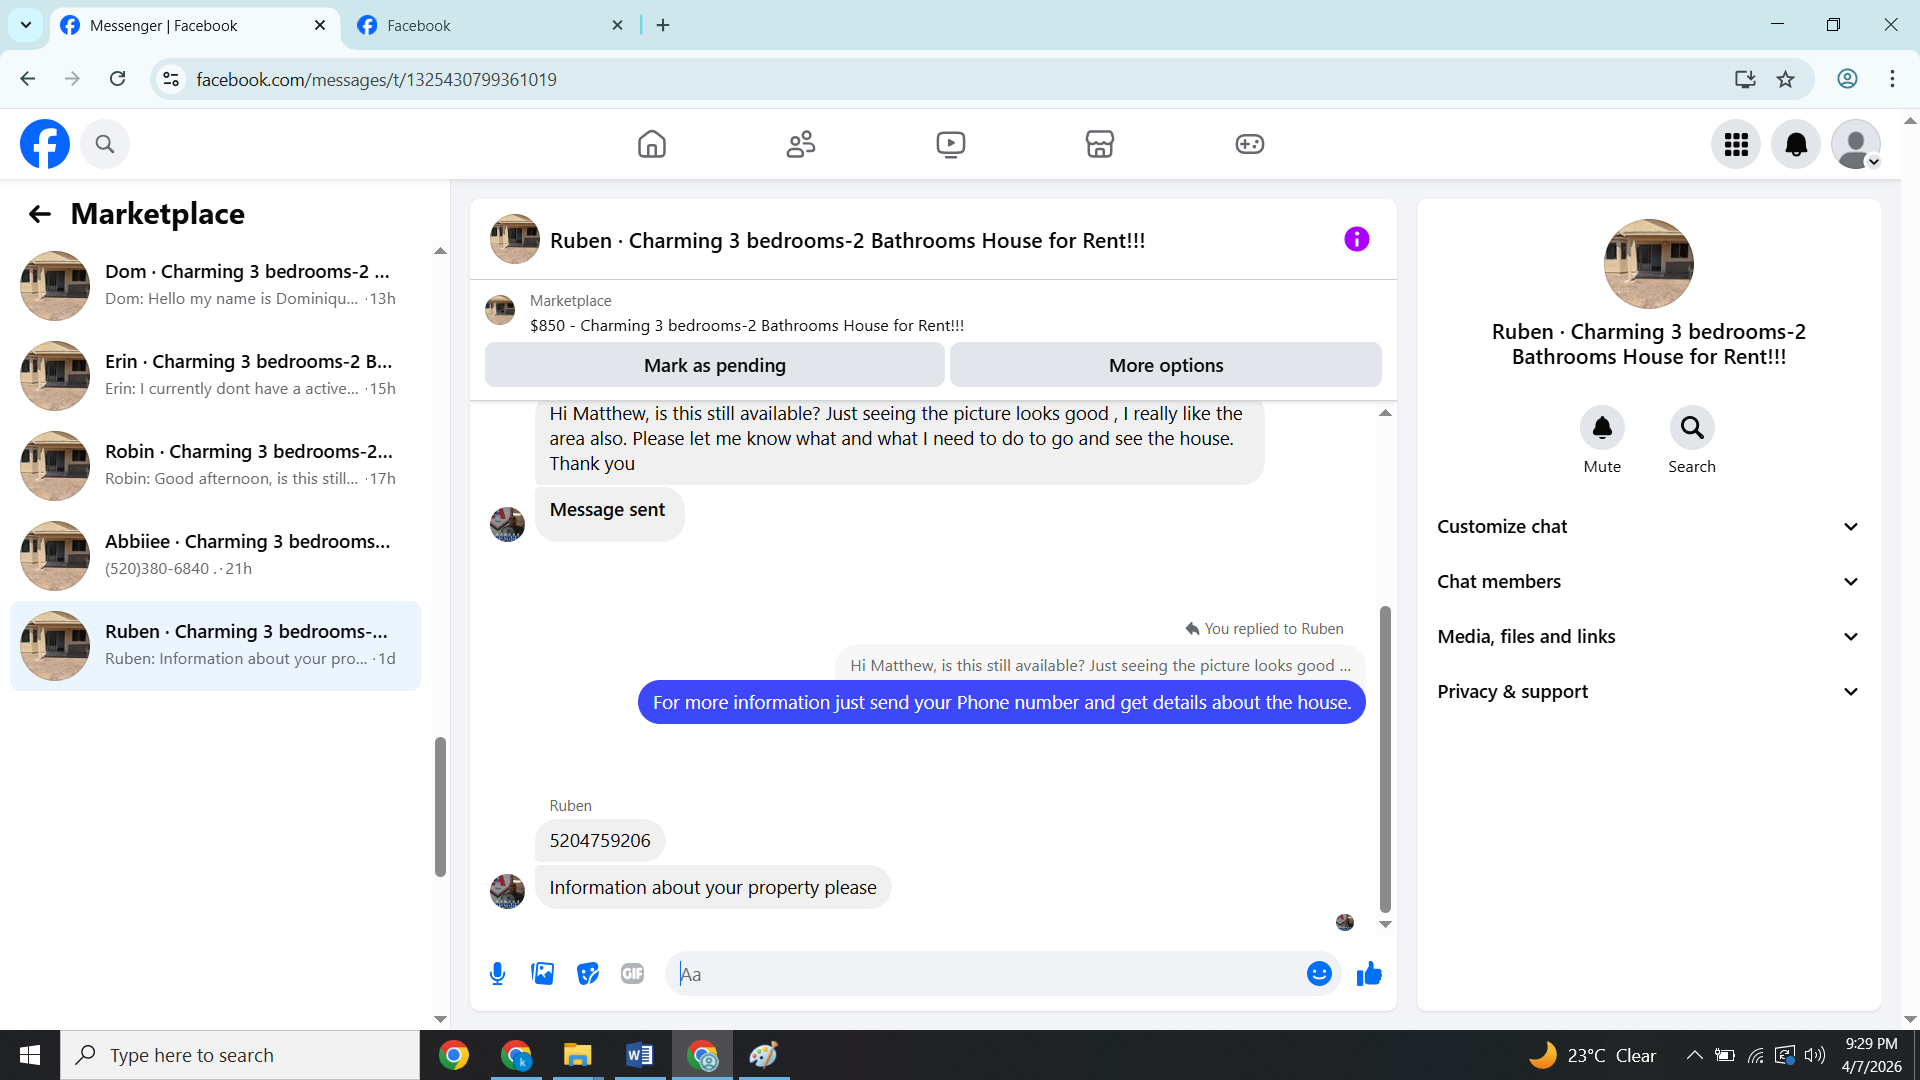This screenshot has height=1080, width=1920.
Task: Mute this conversation with bell icon
Action: click(1602, 428)
